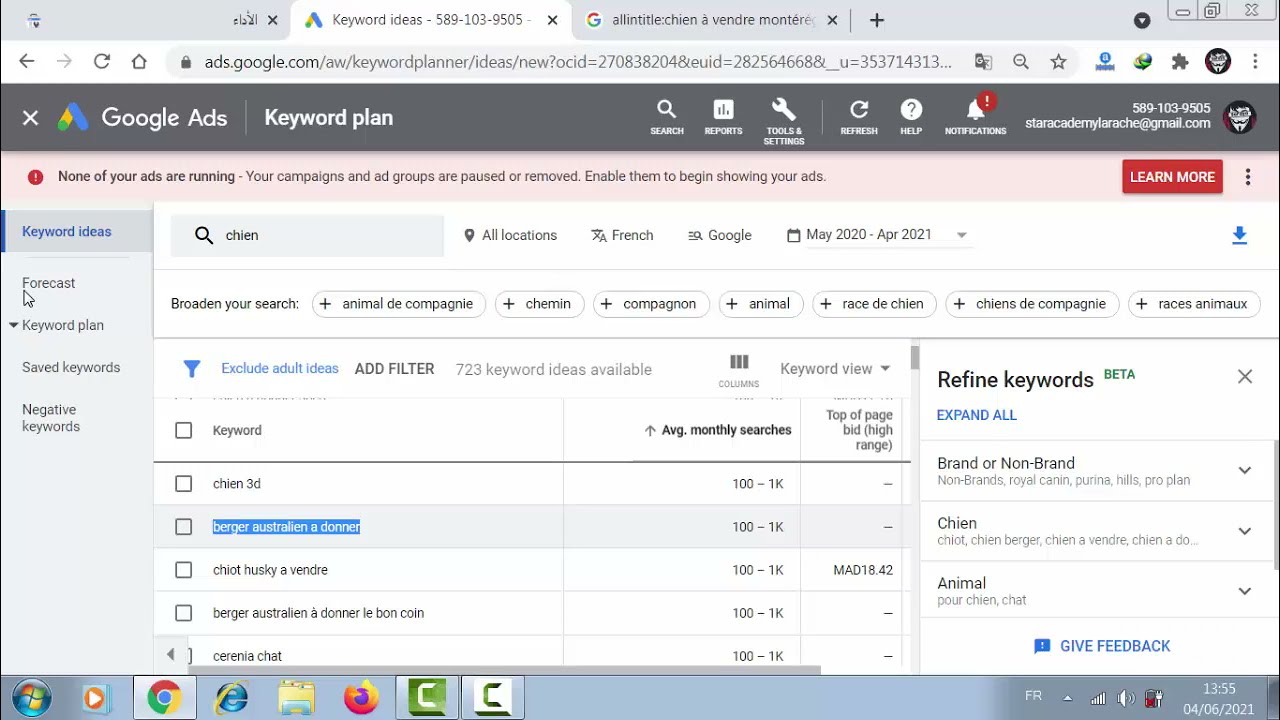Click ADD FILTER

394,369
